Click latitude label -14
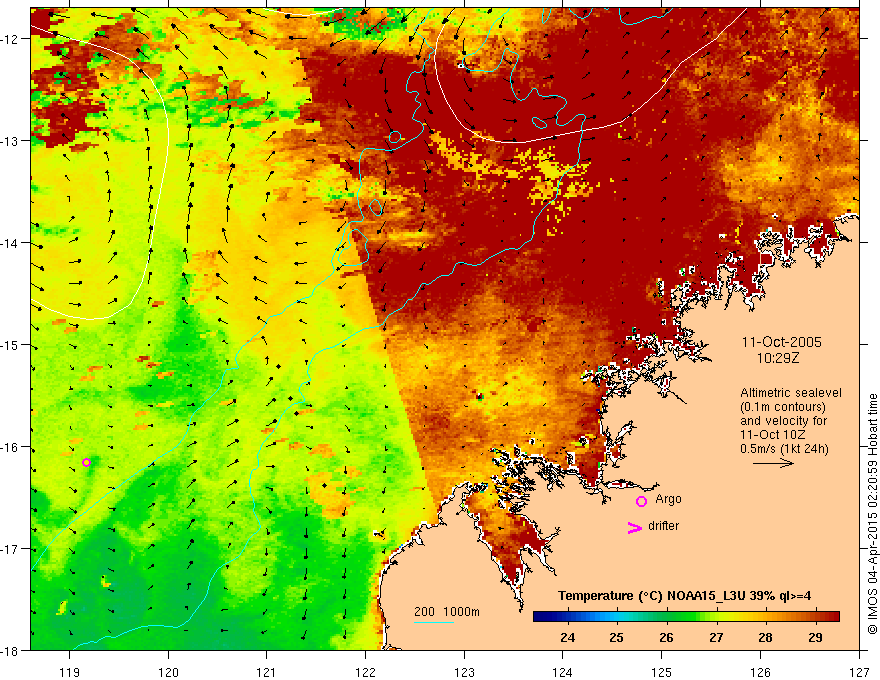 point(9,243)
